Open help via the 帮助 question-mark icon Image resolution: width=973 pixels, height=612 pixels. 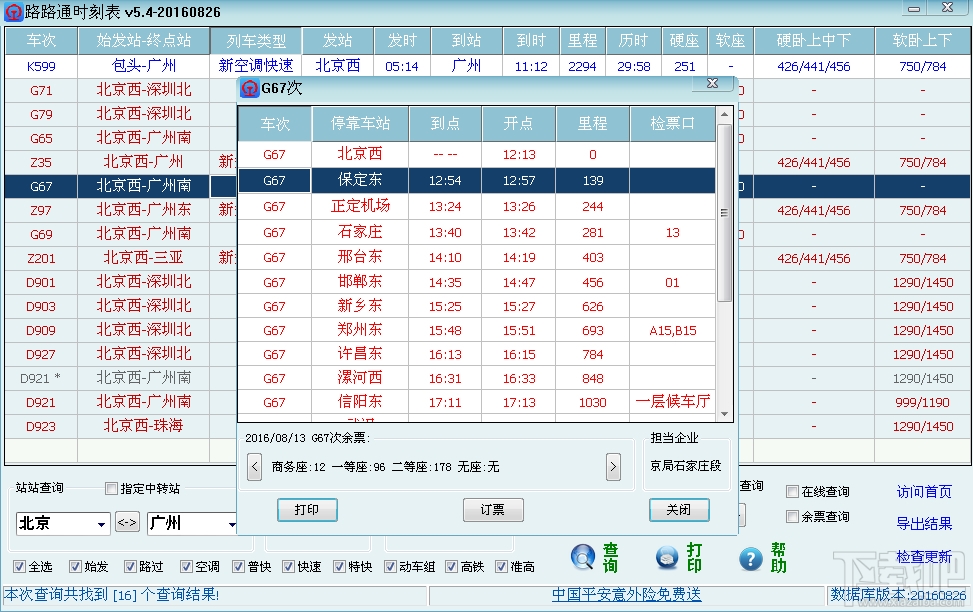pos(751,559)
